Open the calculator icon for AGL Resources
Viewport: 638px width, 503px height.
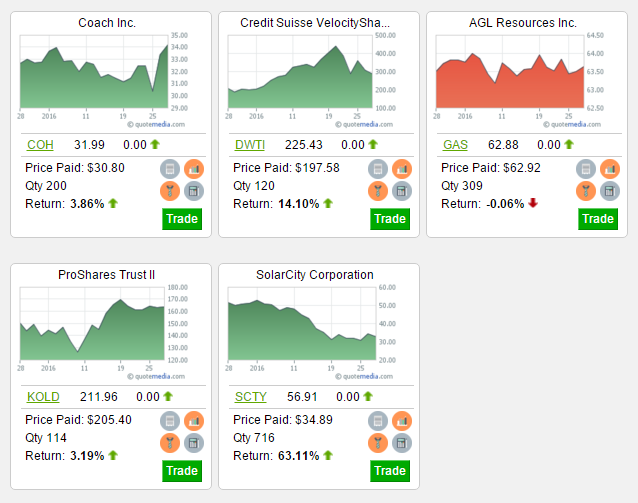click(x=610, y=191)
